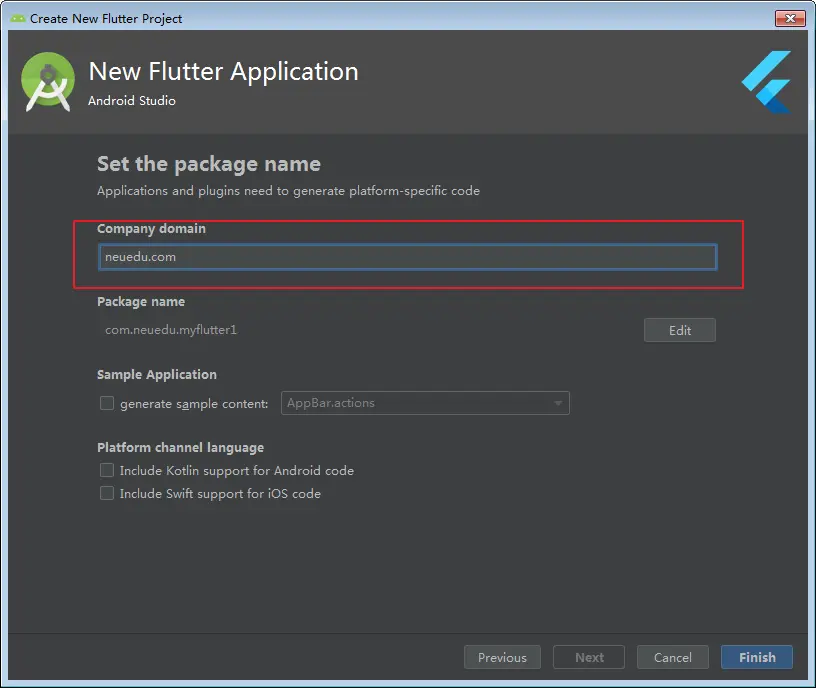Click the Previous button
Viewport: 816px width, 688px height.
(502, 657)
